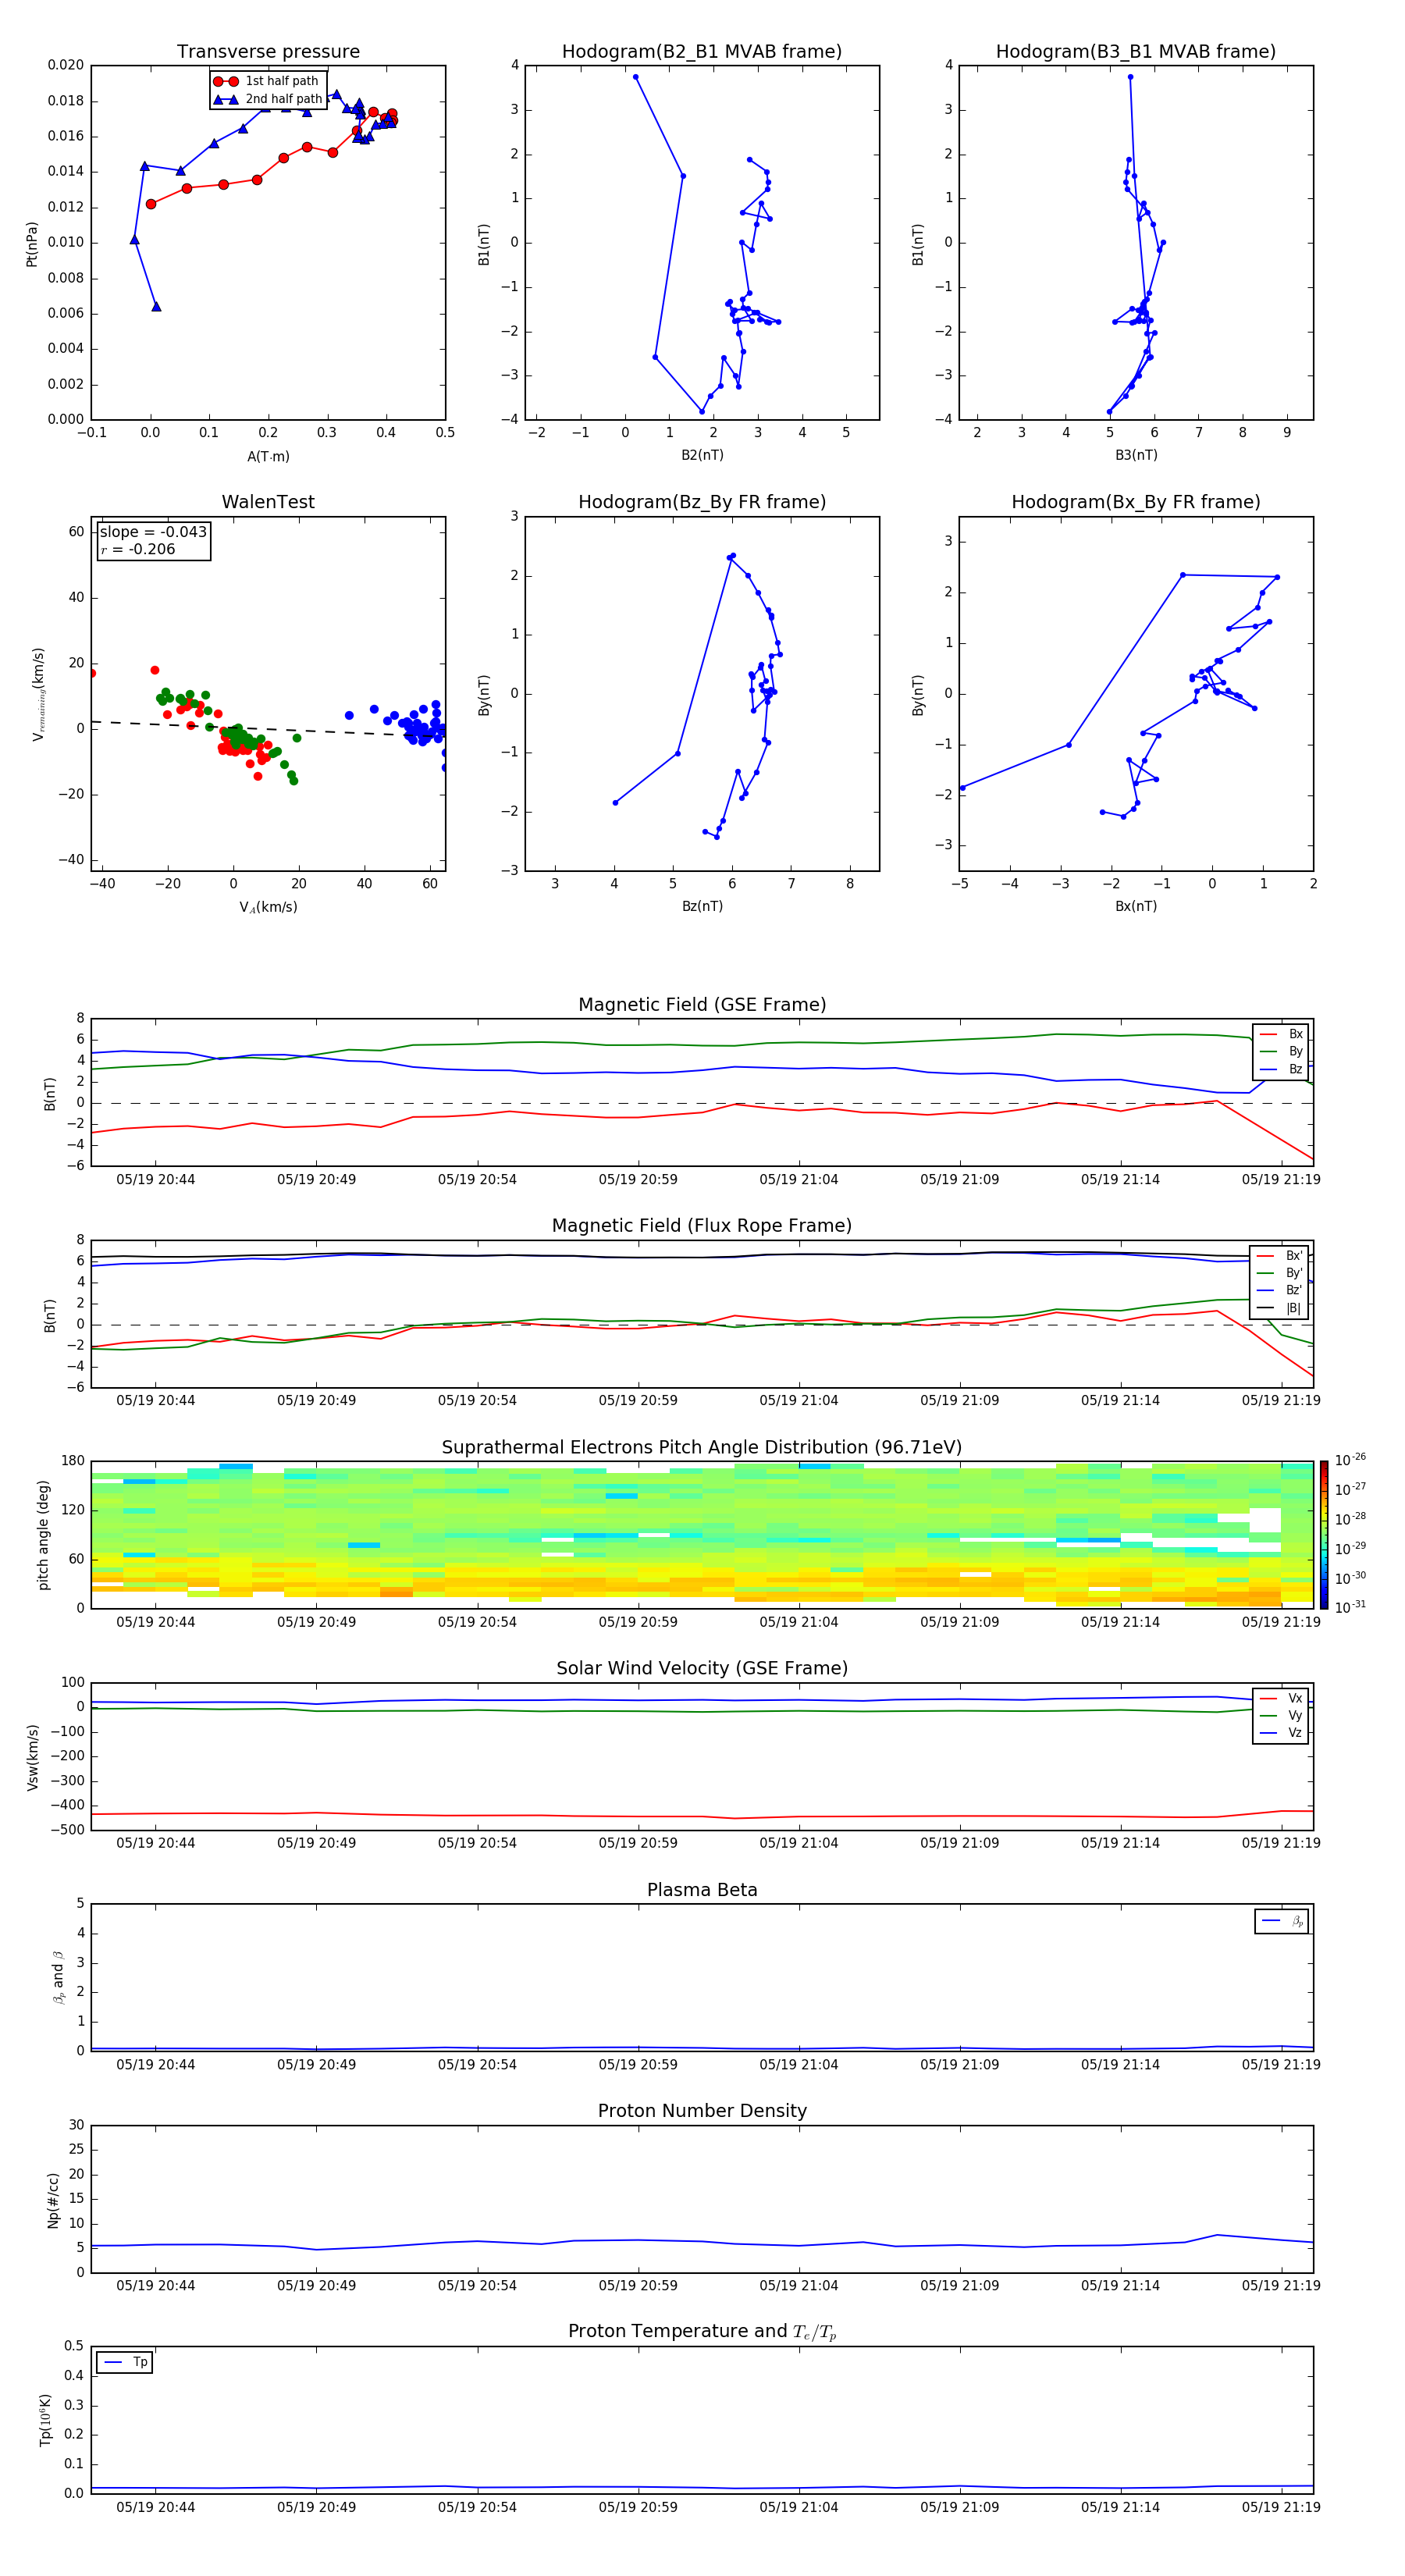Click 'Hodogram(B2_B1 MVAB frame)' title
This screenshot has width=1405, height=2576.
(702, 52)
